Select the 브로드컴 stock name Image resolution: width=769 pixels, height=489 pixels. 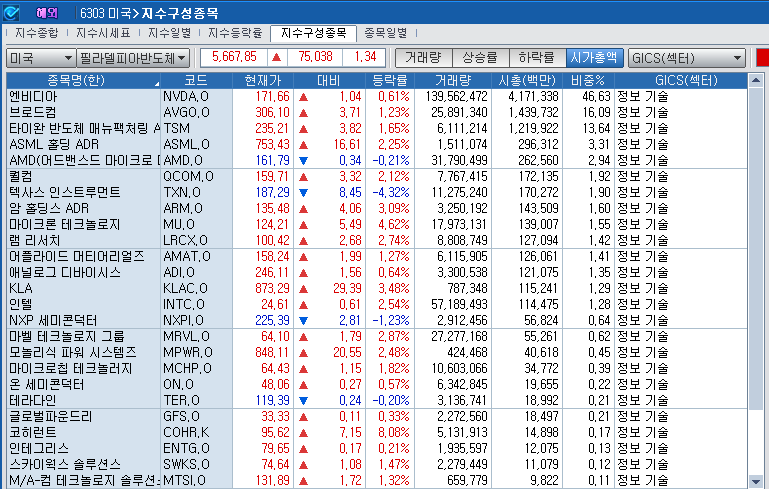(33, 113)
